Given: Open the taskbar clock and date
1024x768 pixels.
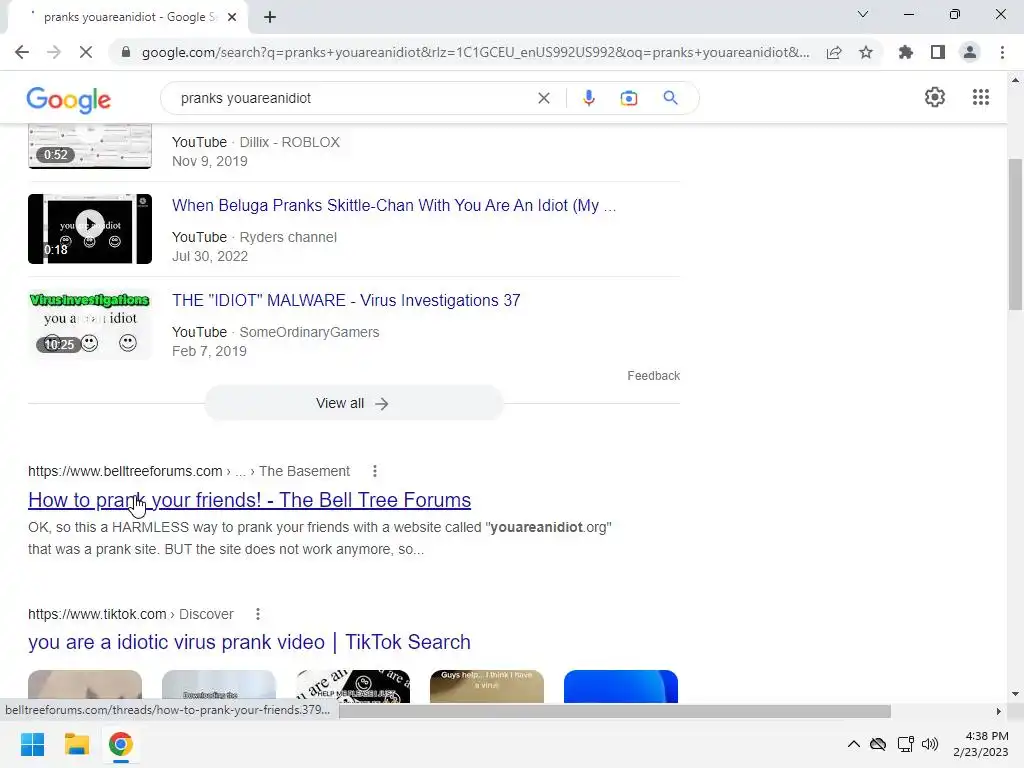Looking at the screenshot, I should (981, 744).
